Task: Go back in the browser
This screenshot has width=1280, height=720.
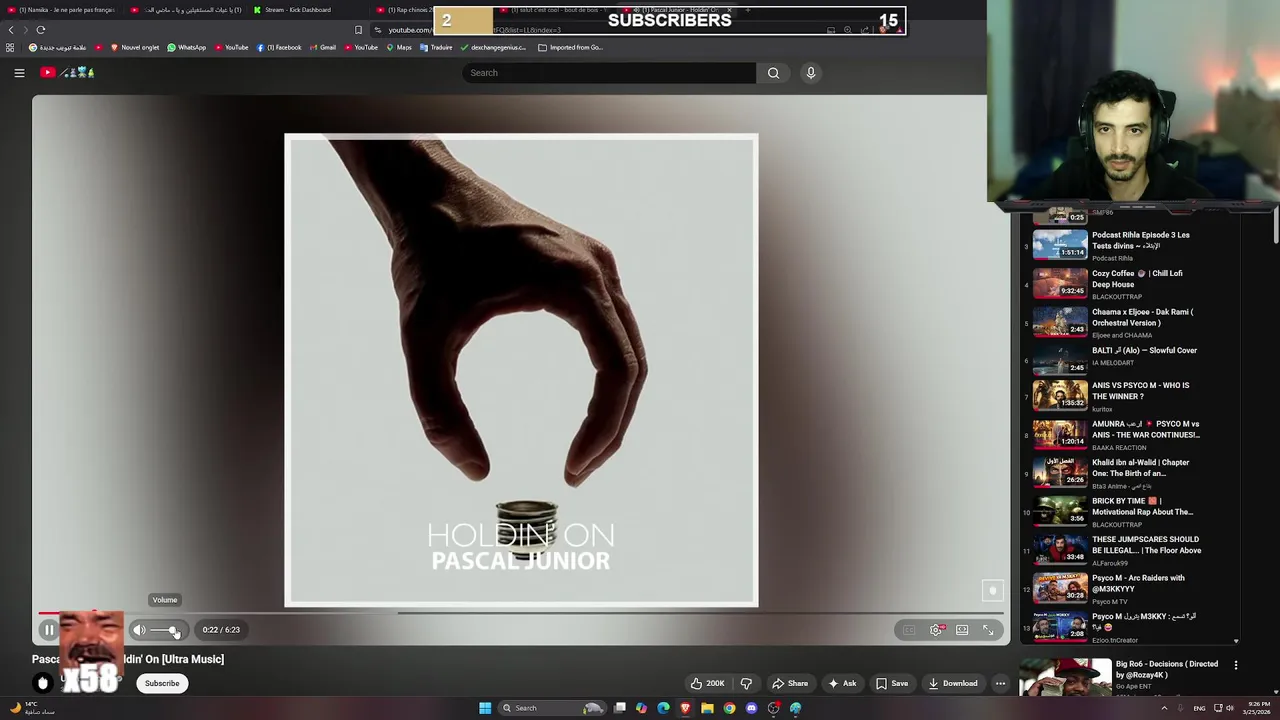Action: tap(11, 30)
